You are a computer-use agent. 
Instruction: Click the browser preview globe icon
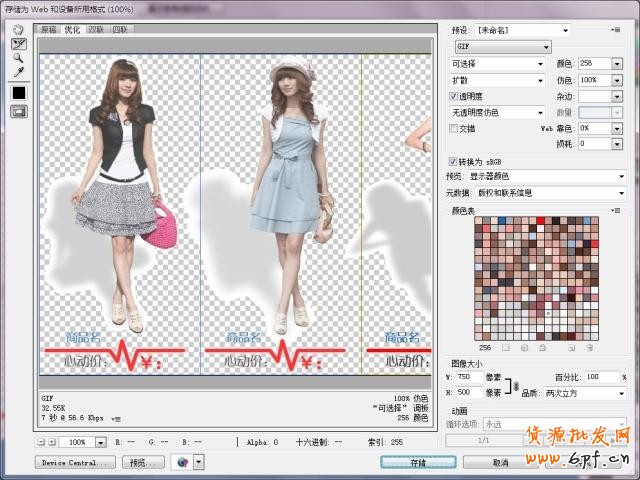(x=181, y=462)
